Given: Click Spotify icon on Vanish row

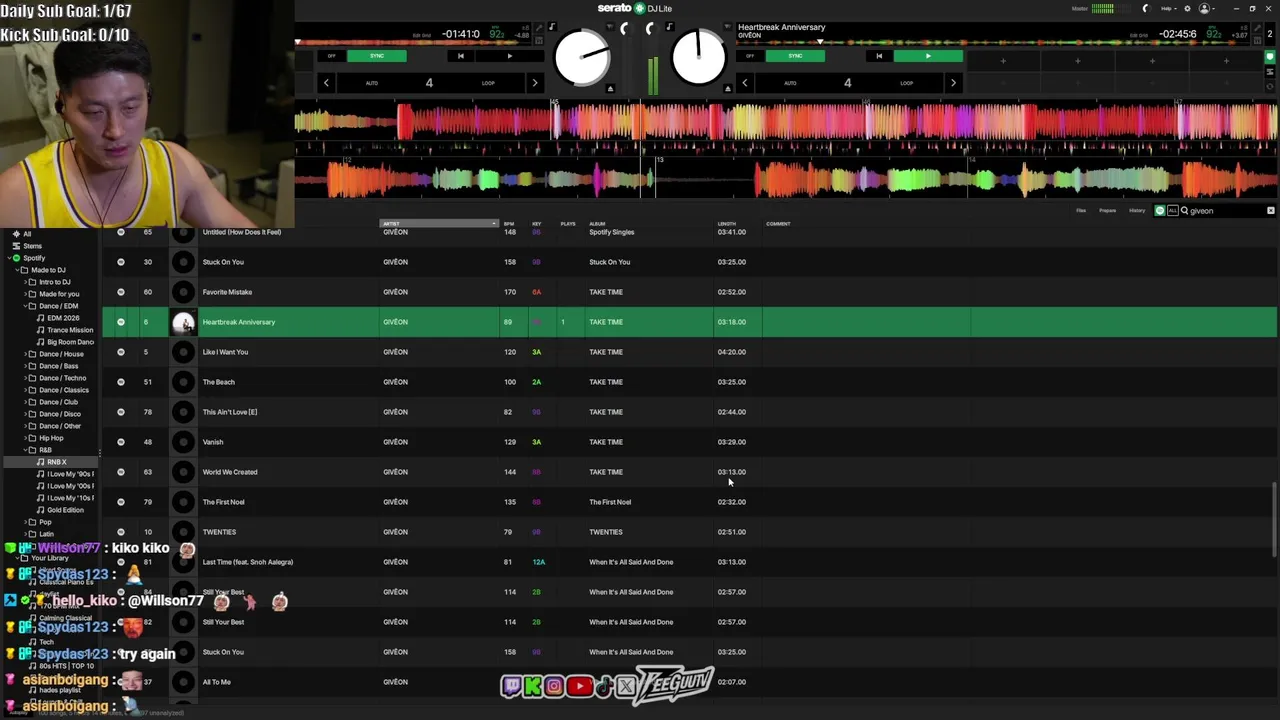Looking at the screenshot, I should click(121, 442).
